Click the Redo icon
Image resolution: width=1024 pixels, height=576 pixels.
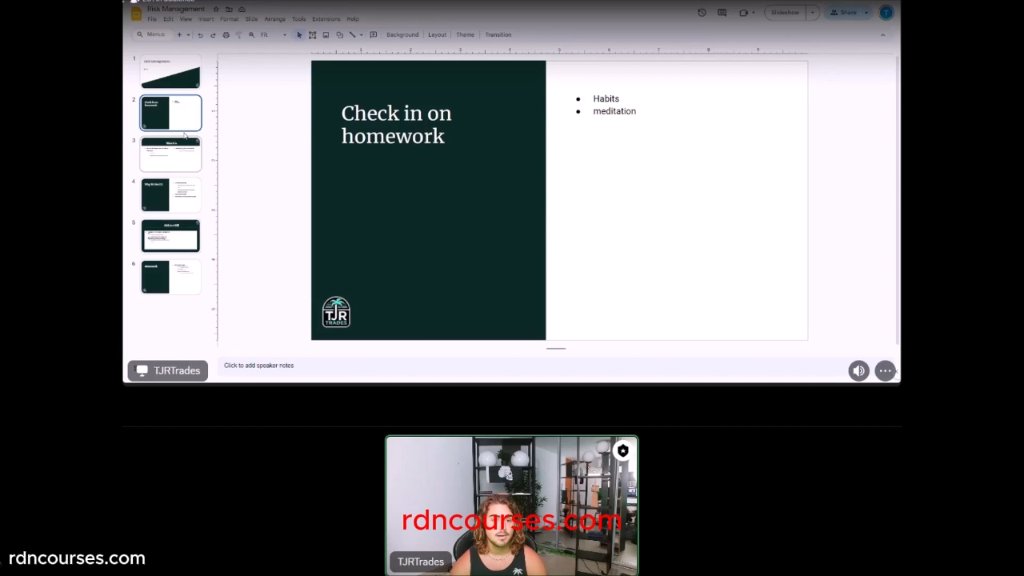213,35
